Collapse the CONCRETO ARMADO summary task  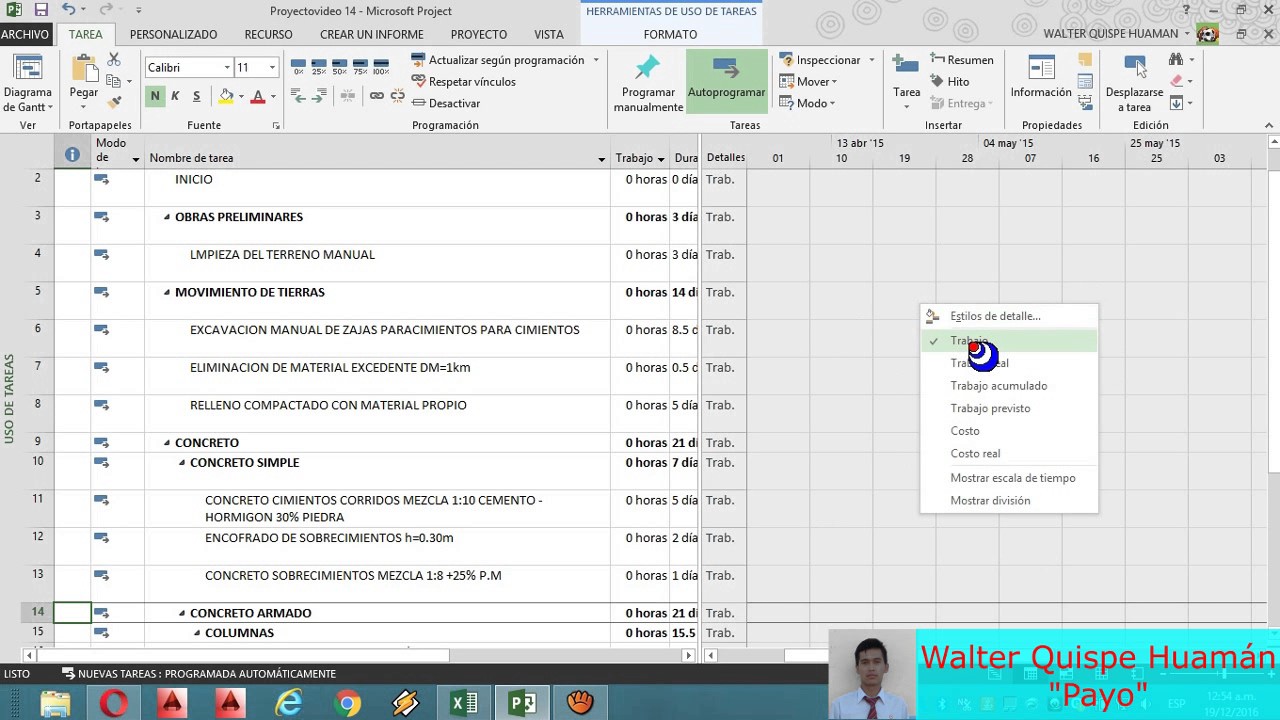tap(182, 613)
